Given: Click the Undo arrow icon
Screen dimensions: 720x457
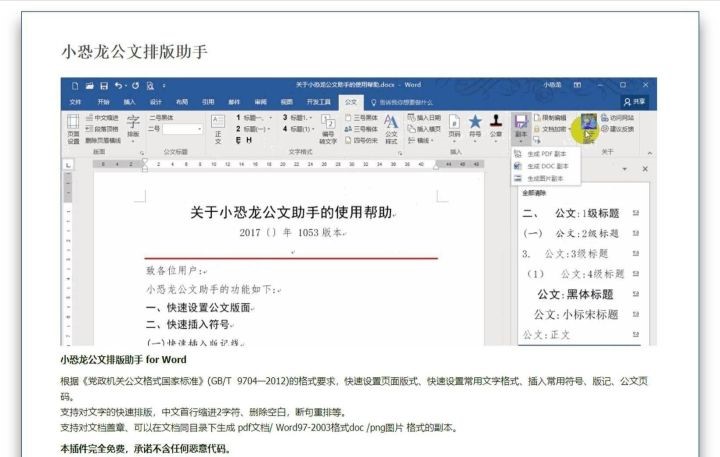Looking at the screenshot, I should [118, 86].
